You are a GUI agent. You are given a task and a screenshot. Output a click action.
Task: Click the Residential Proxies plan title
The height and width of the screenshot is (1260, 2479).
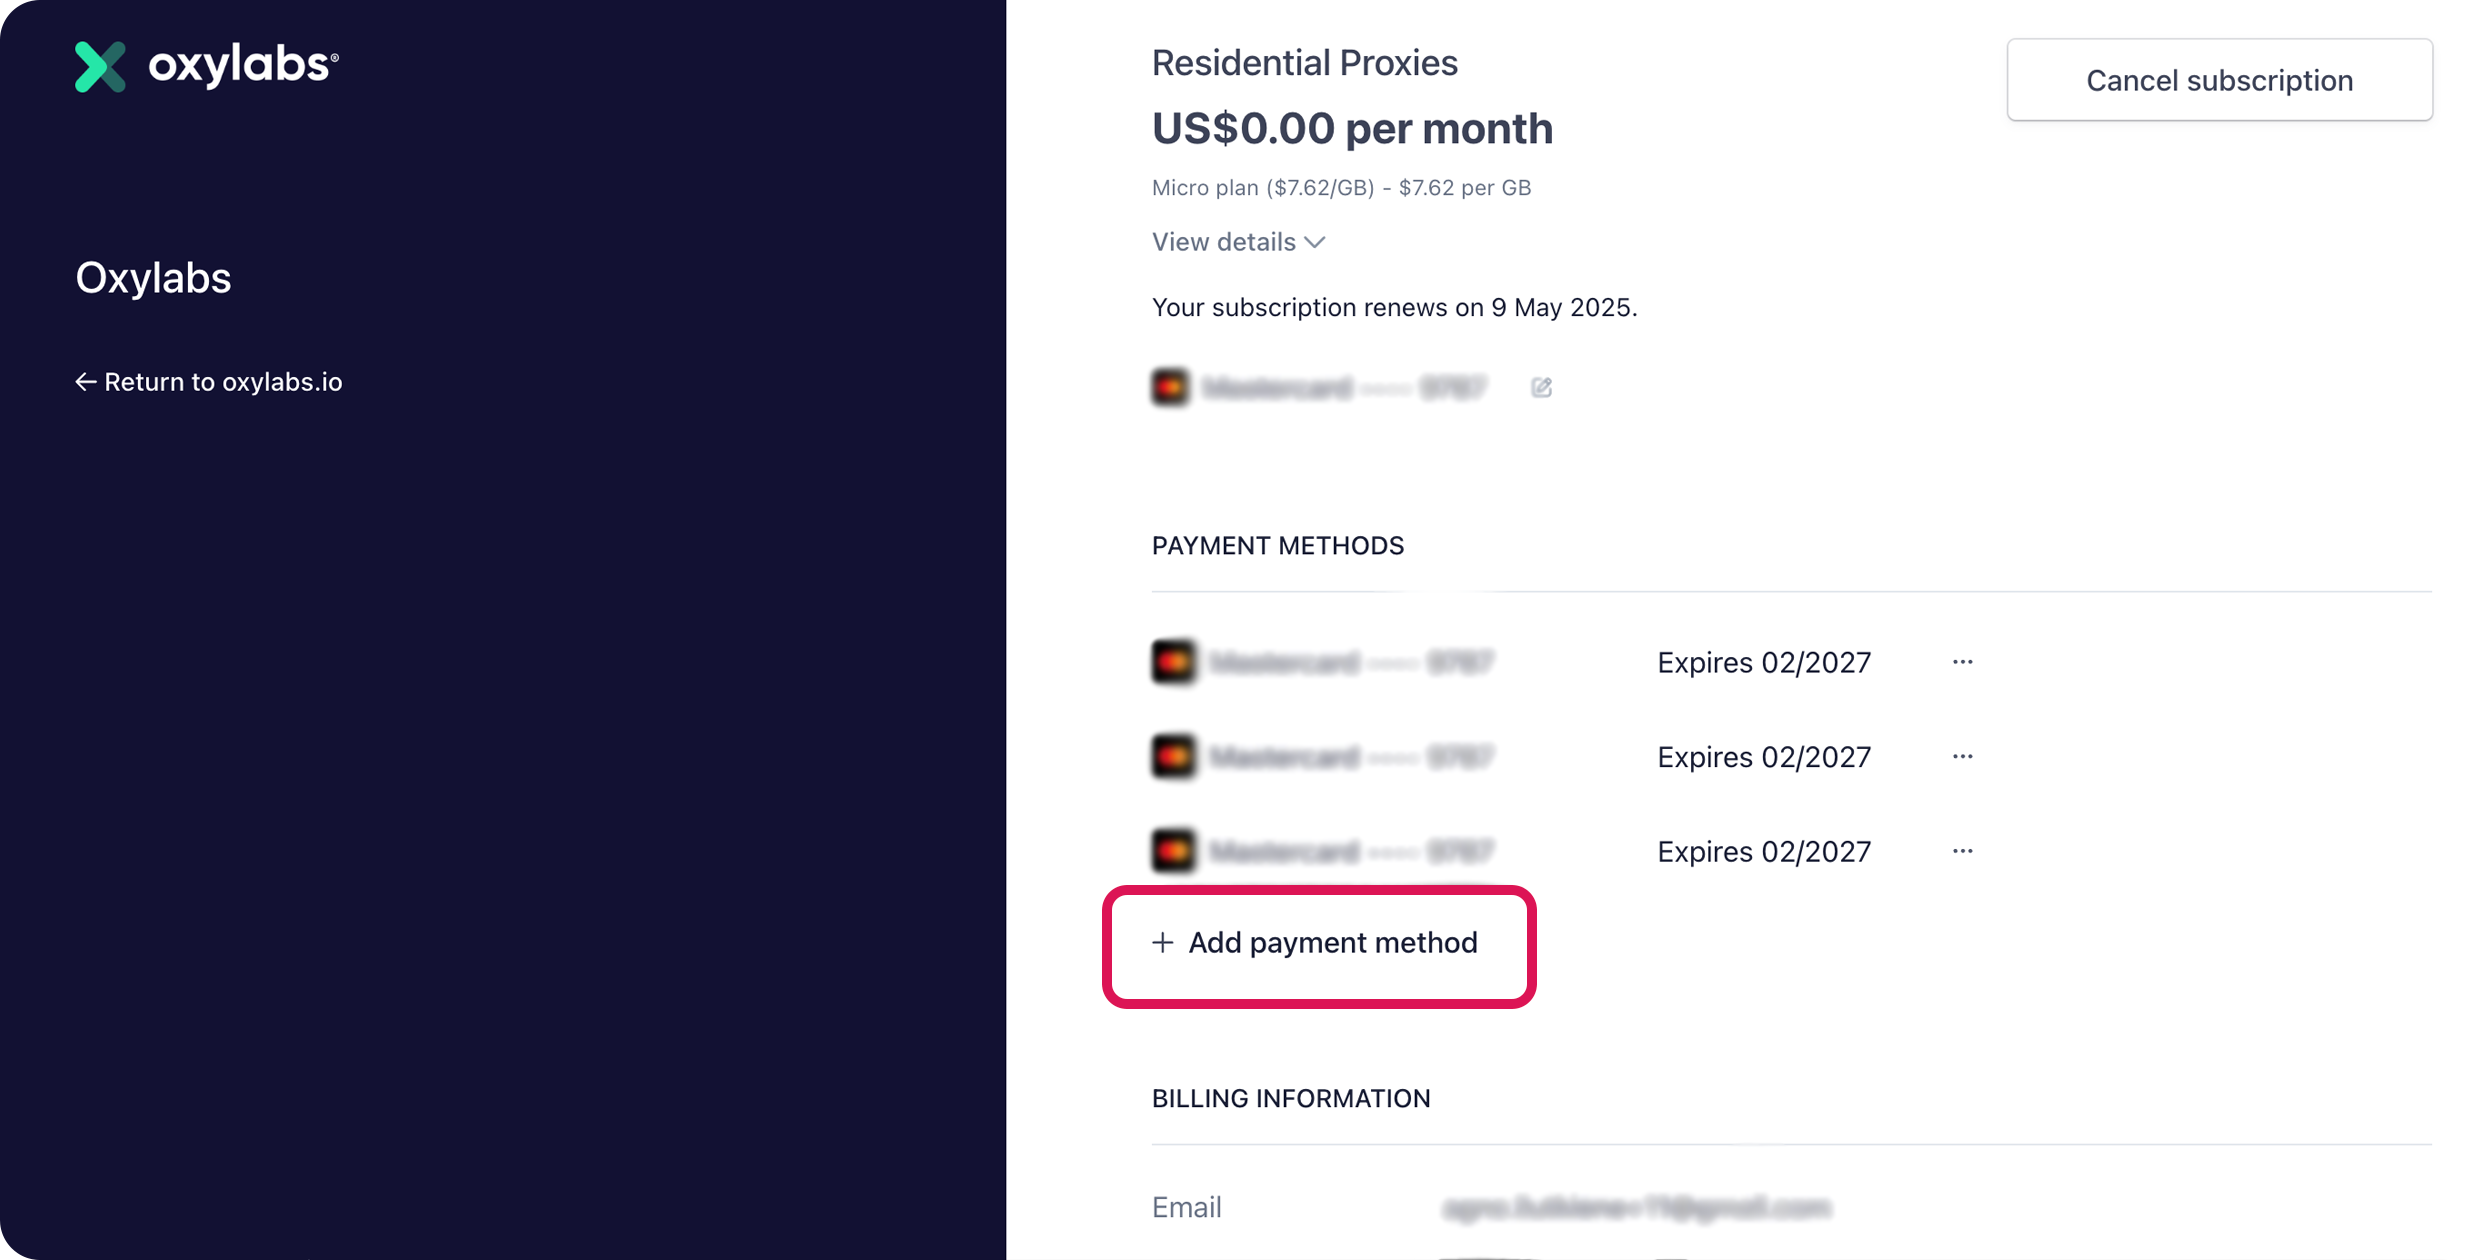pos(1304,63)
